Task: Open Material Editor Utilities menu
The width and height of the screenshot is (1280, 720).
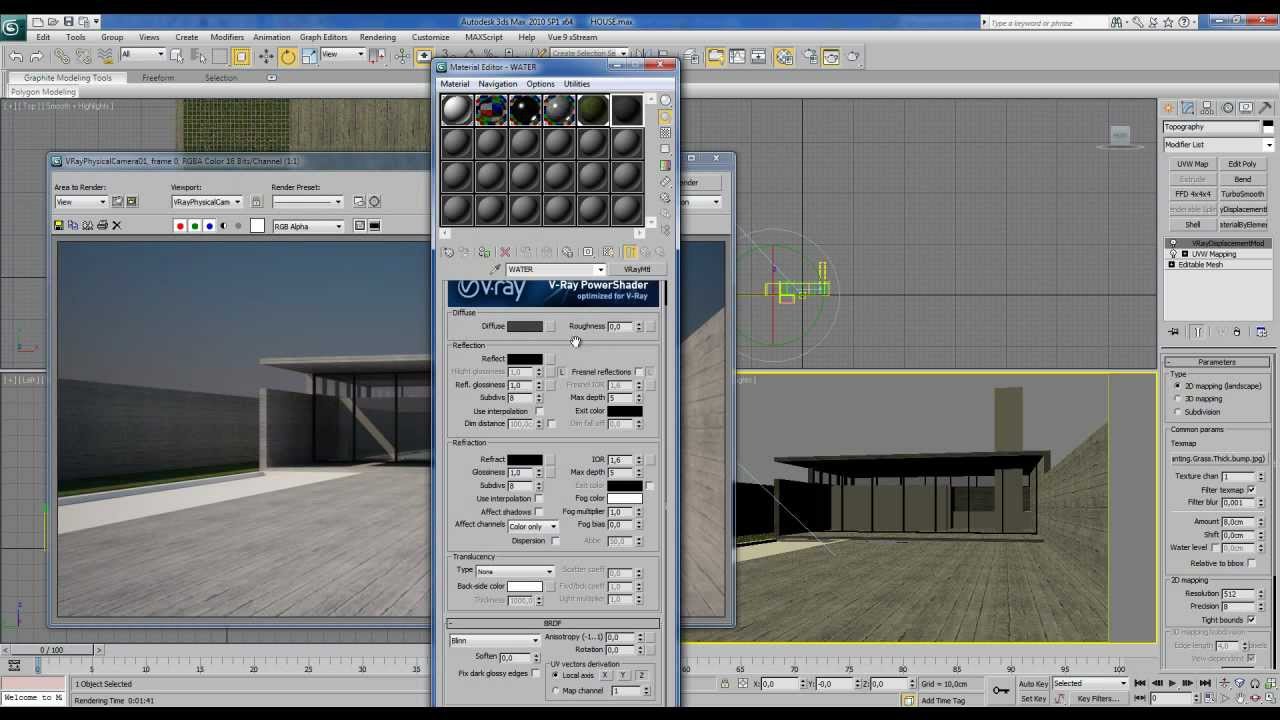Action: point(577,84)
